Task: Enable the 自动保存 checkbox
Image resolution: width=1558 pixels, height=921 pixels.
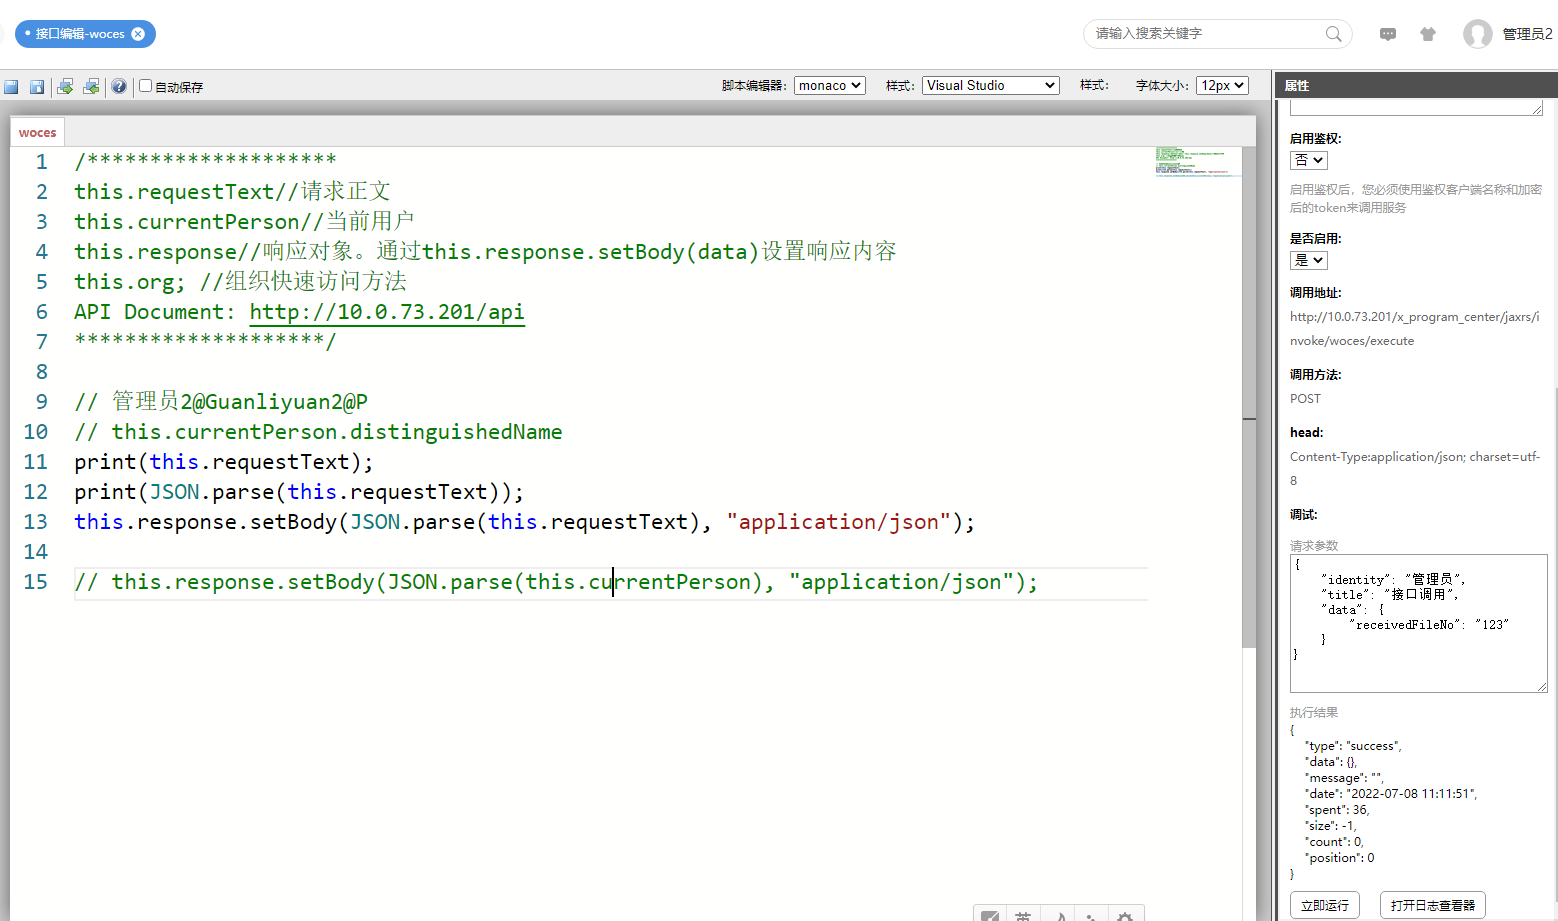Action: (146, 86)
